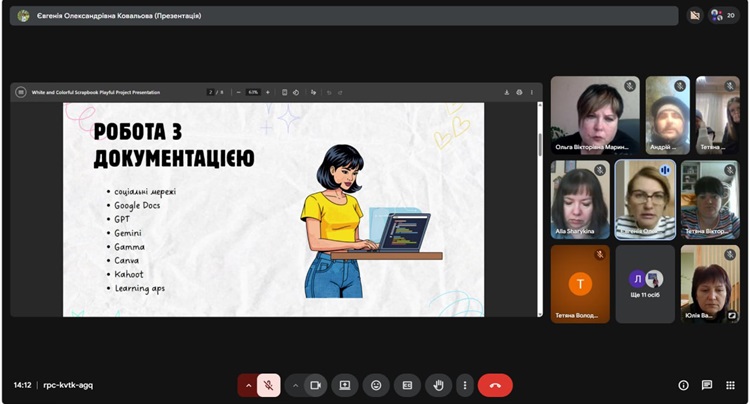Open meeting details info icon
The height and width of the screenshot is (404, 750).
coord(684,385)
